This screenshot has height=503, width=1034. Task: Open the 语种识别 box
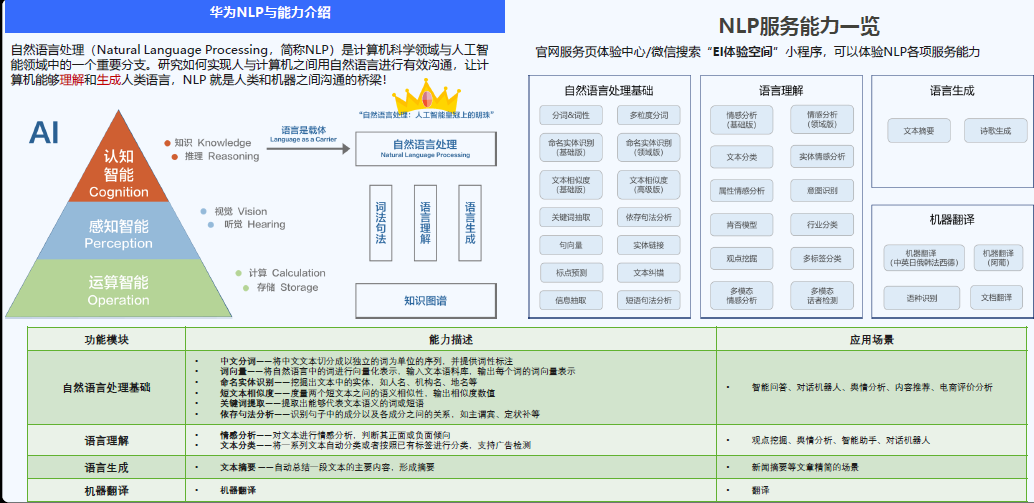click(921, 297)
